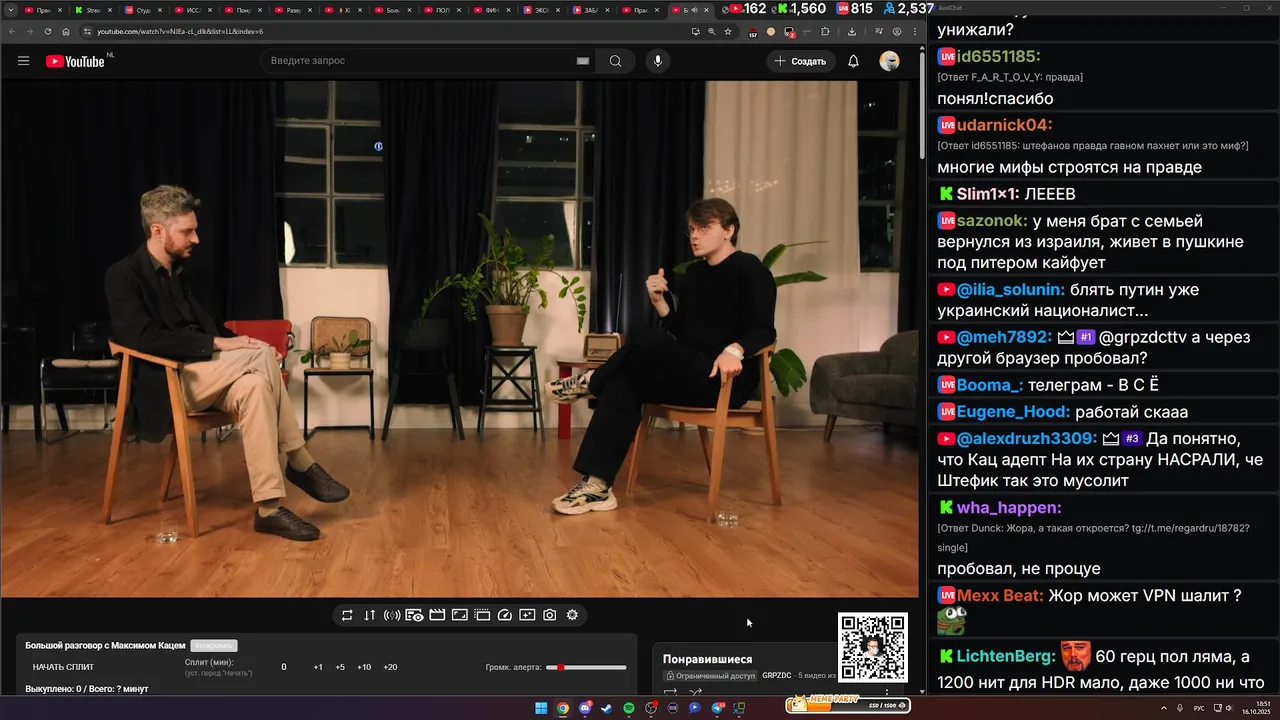Click 'НАЧАТЬ СПЛИТ' button
This screenshot has width=1280, height=720.
point(63,667)
